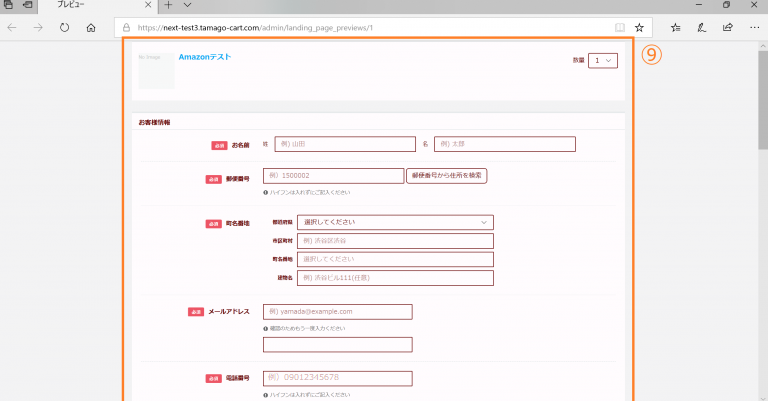Open a new tab with plus button
This screenshot has width=768, height=401.
[168, 6]
